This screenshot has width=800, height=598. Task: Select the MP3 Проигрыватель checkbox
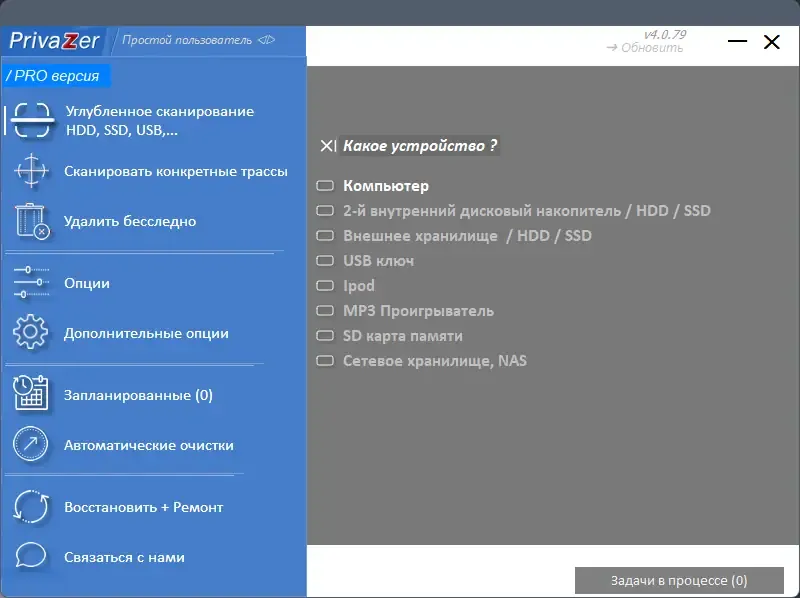[325, 310]
